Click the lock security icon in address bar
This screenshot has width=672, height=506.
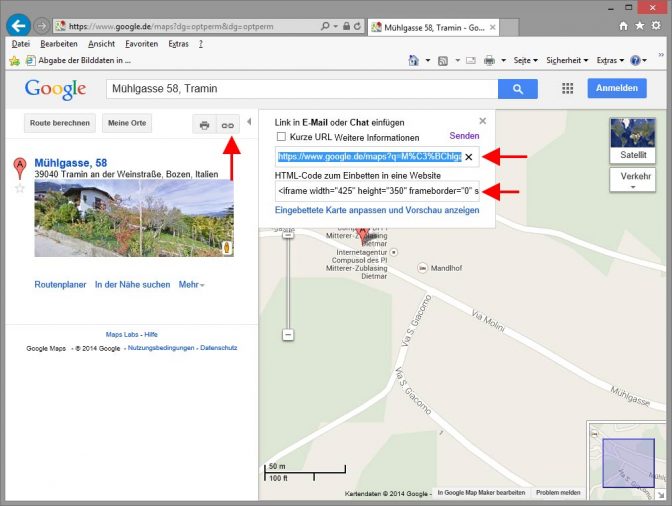point(346,26)
